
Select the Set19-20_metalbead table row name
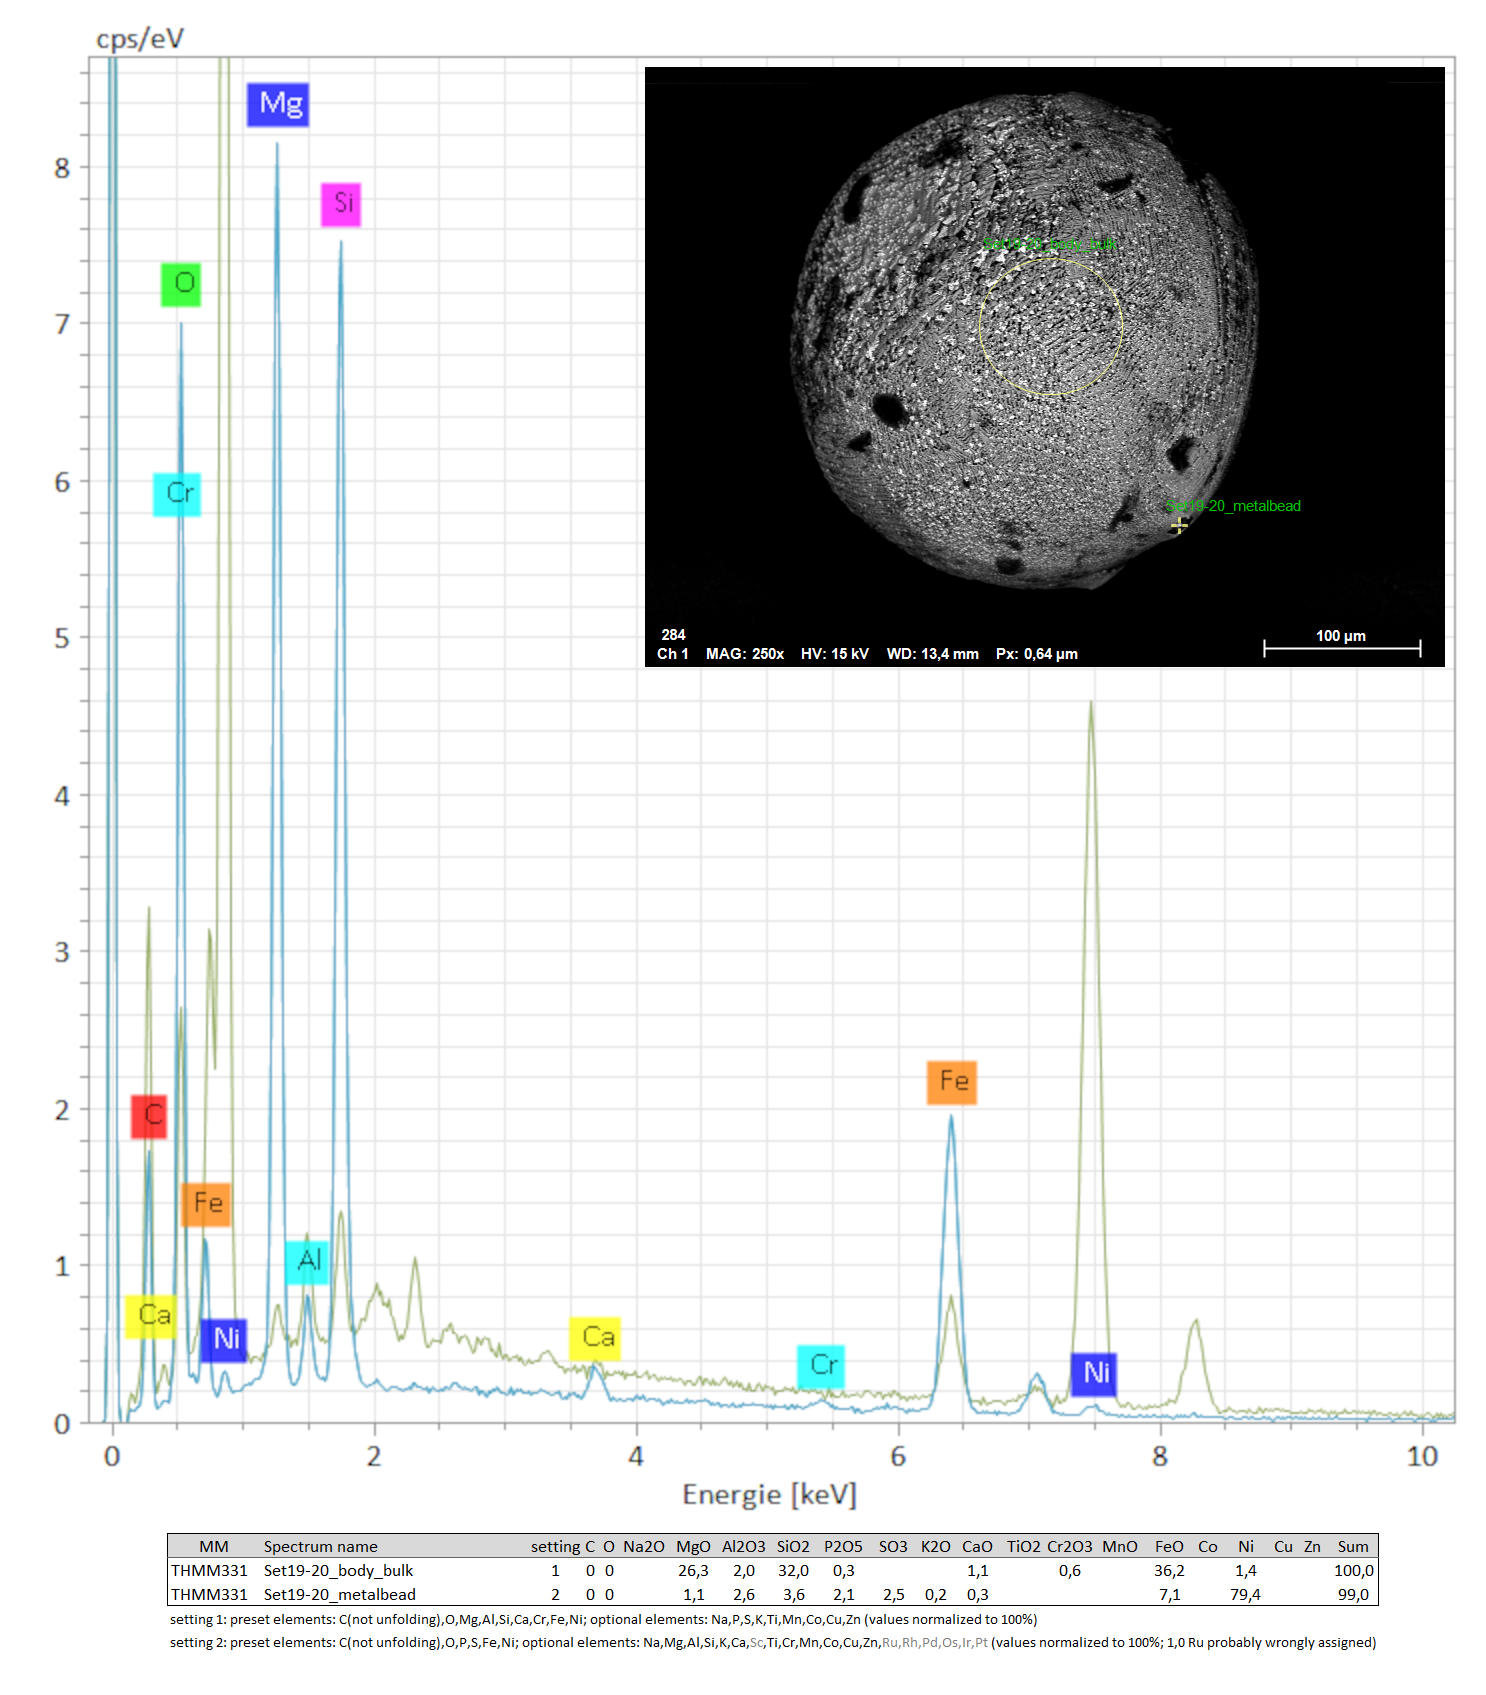[339, 1594]
